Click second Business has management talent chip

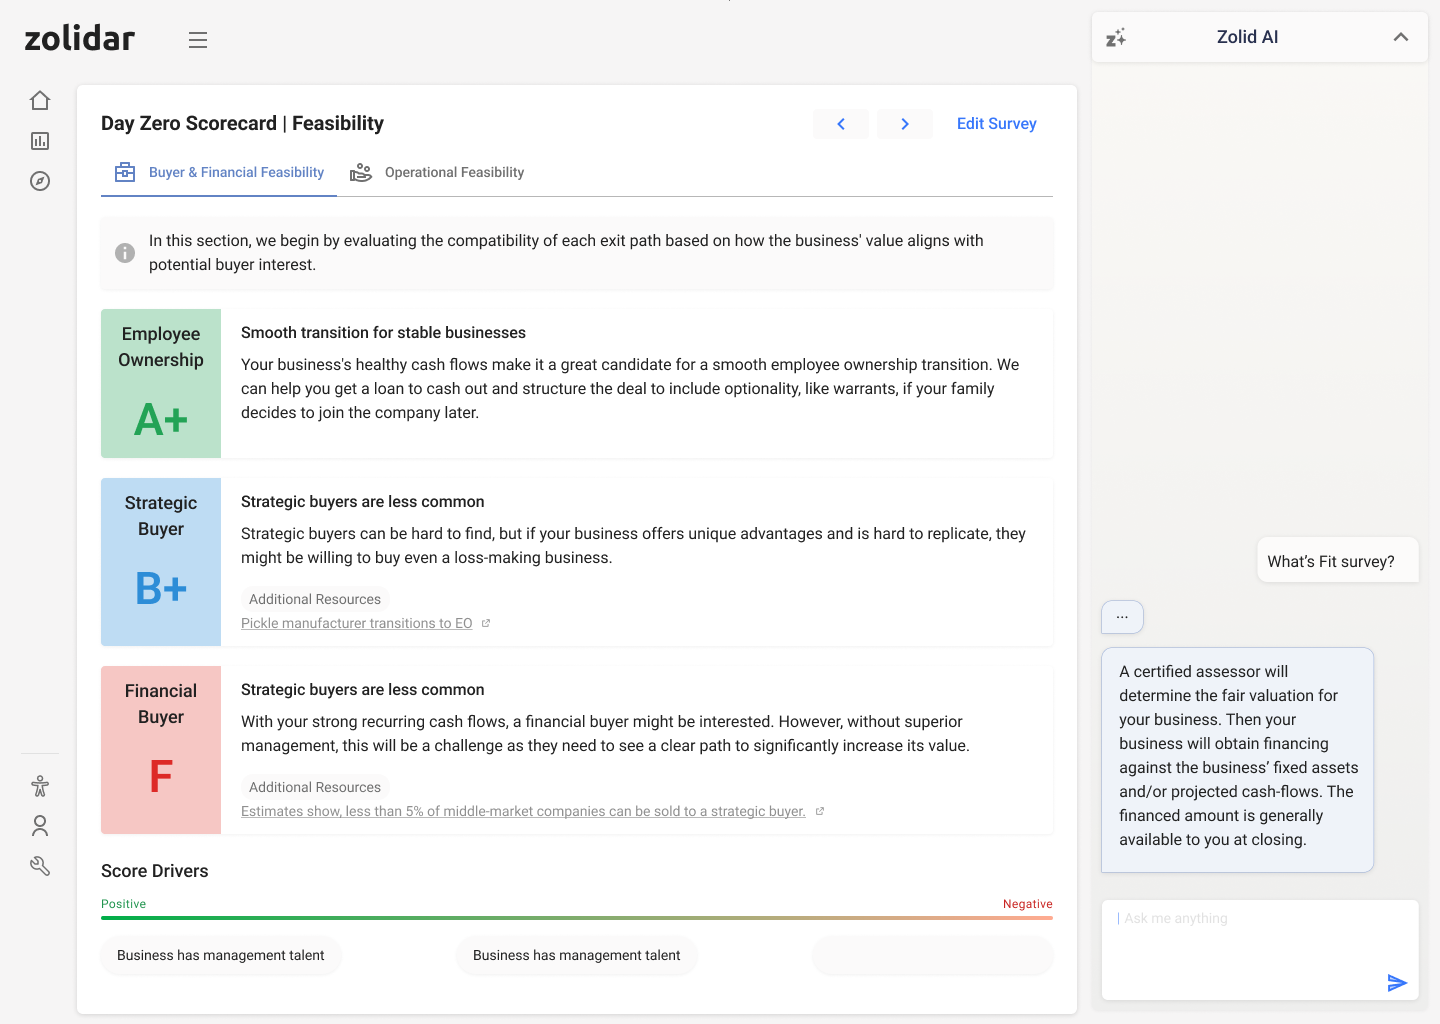click(577, 956)
